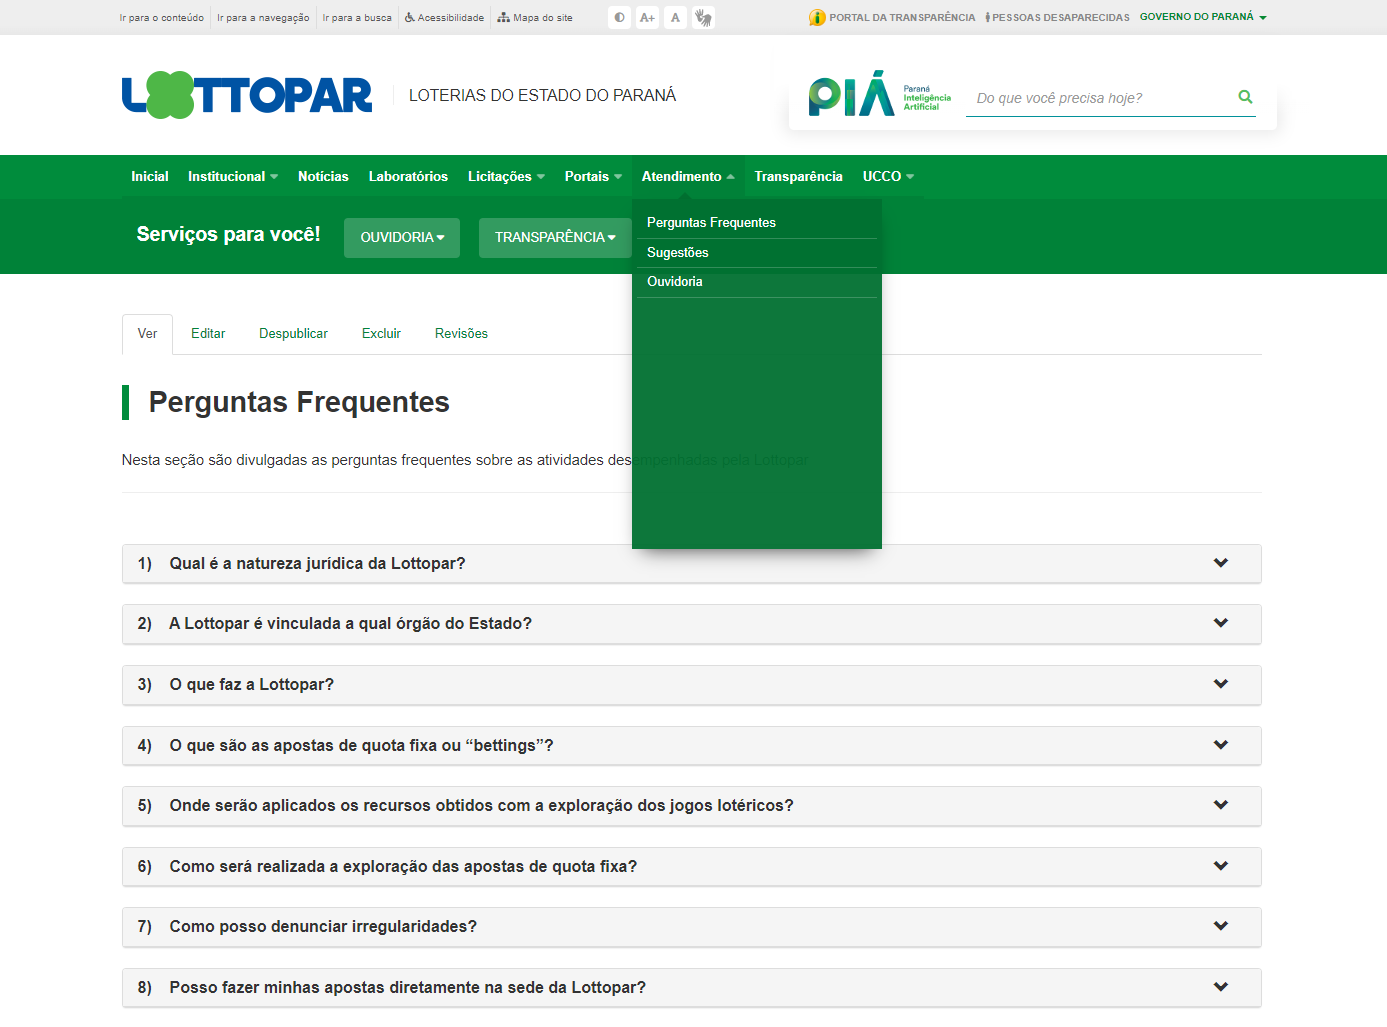This screenshot has height=1027, width=1387.
Task: Click 'Ir para a navegação' link
Action: [263, 18]
